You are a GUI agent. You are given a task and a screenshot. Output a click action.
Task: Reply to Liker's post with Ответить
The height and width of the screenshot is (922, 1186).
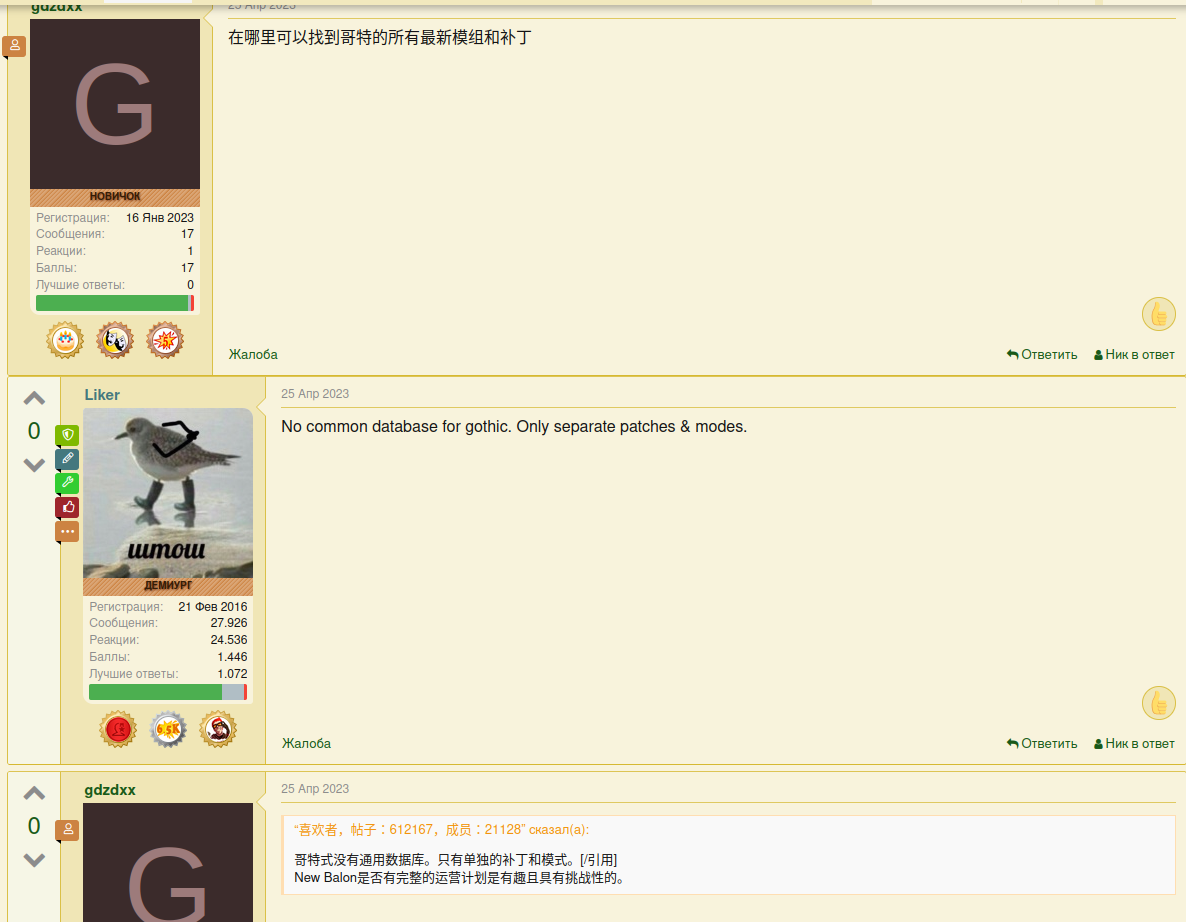pyautogui.click(x=1042, y=743)
